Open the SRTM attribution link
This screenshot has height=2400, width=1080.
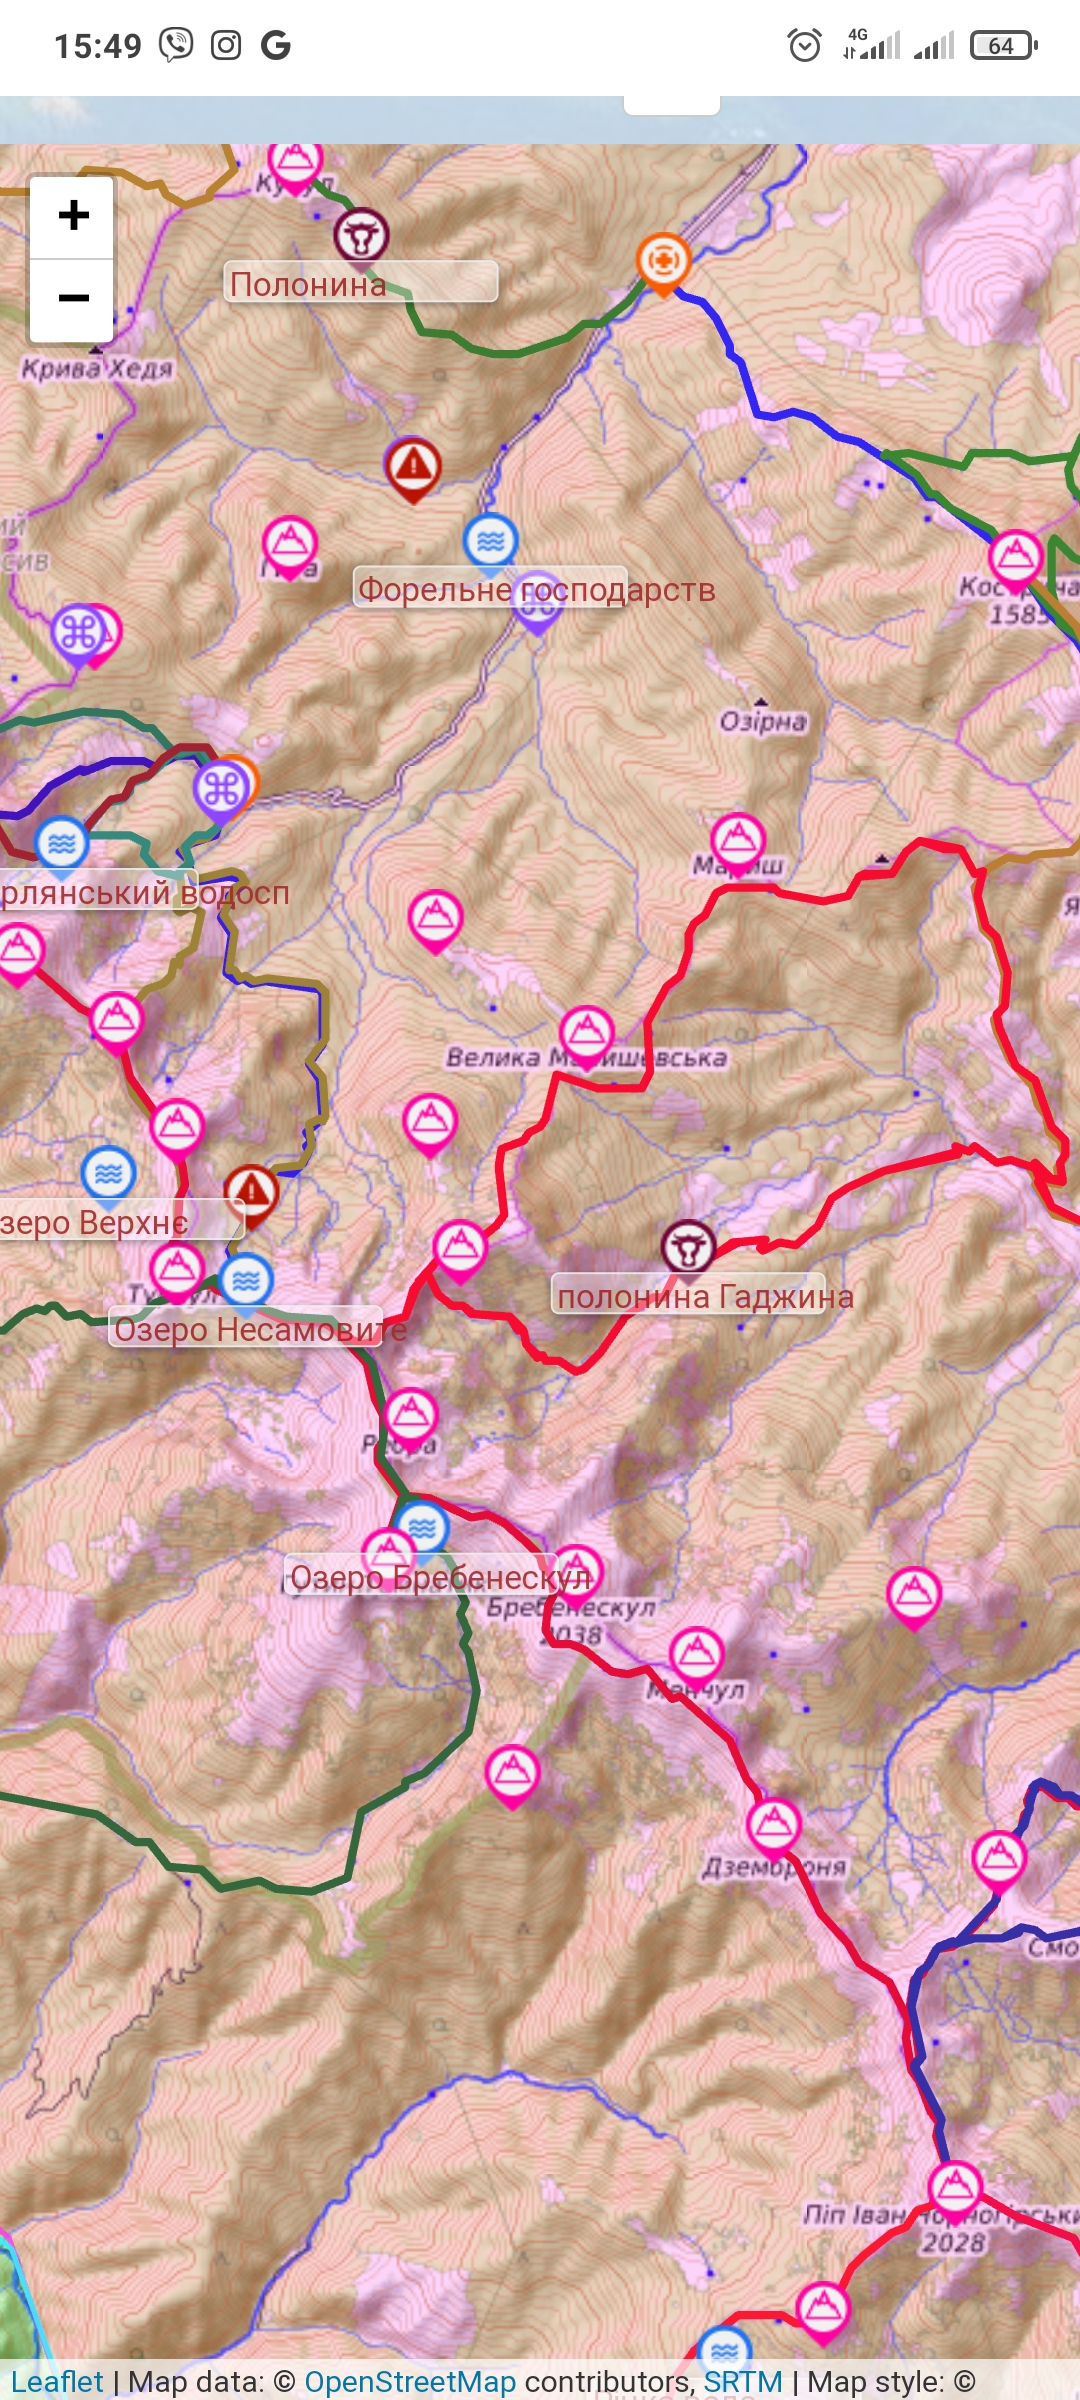pos(743,2382)
